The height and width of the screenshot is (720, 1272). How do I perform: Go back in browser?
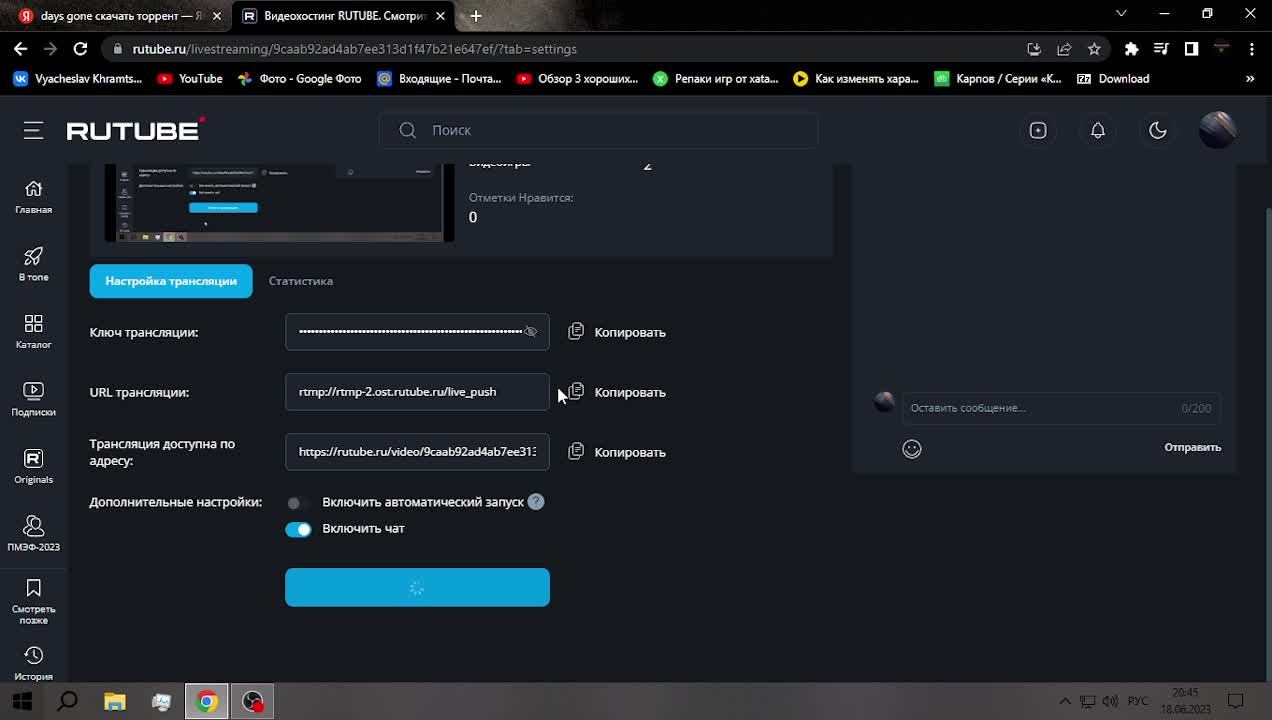coord(20,48)
